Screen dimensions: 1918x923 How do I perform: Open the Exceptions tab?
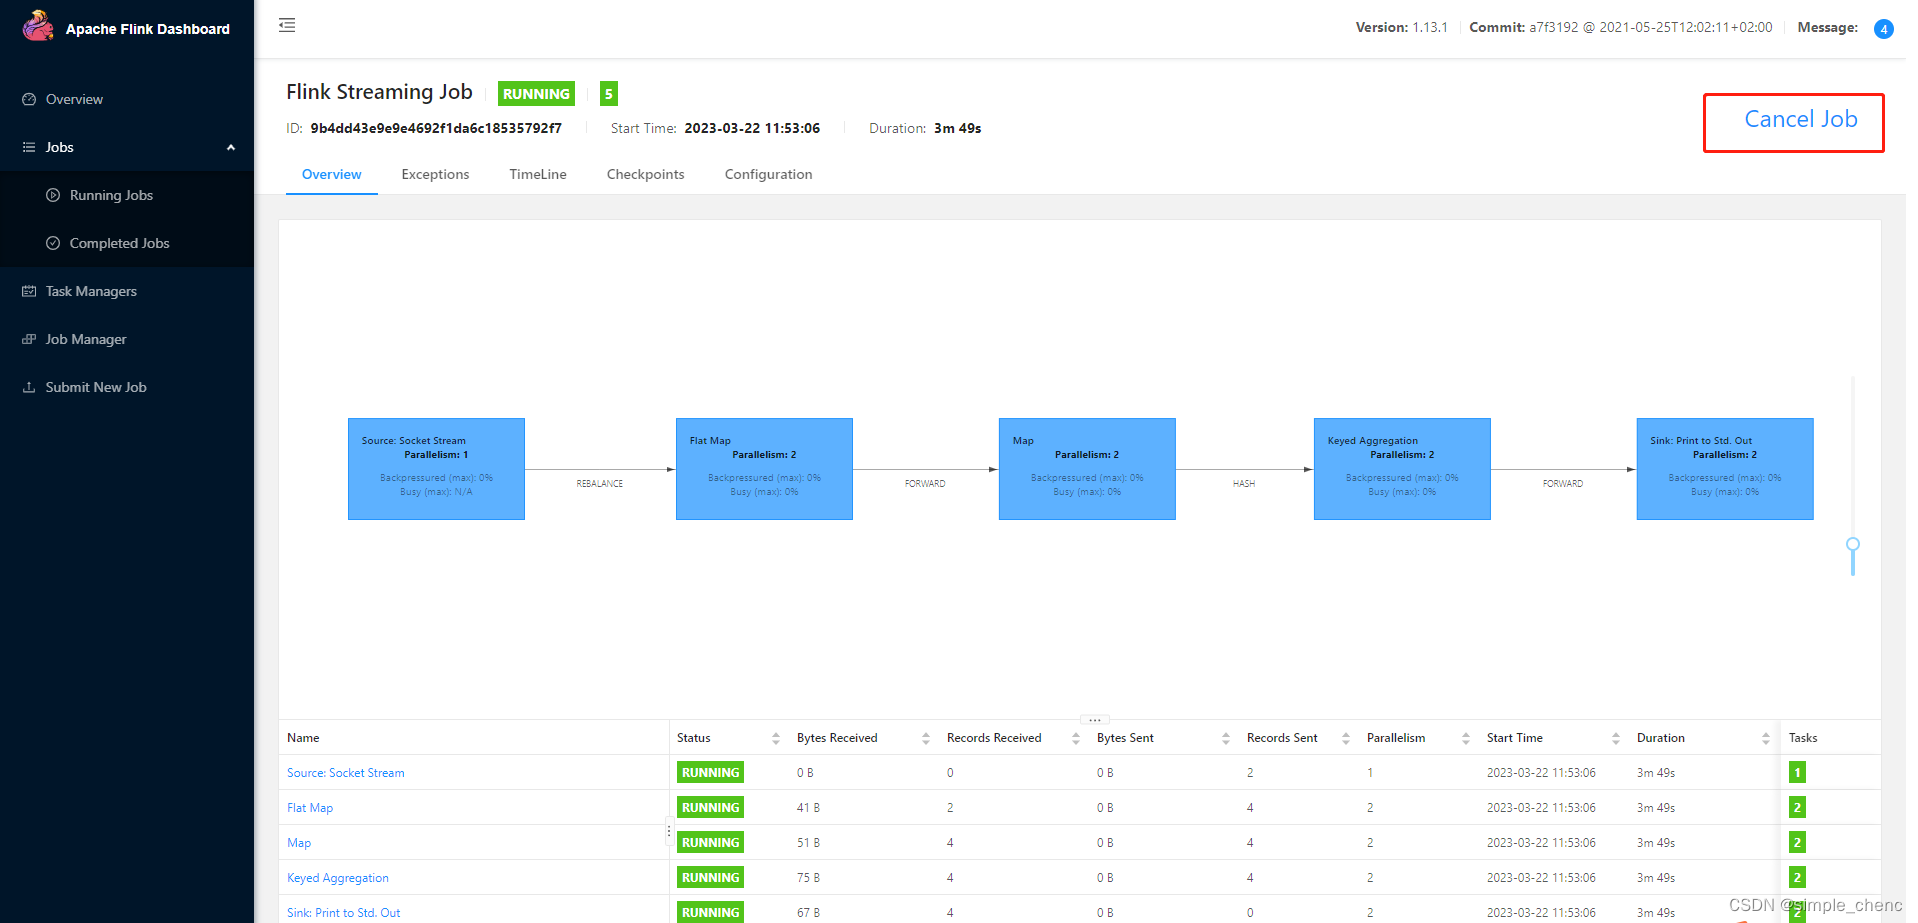(x=435, y=174)
